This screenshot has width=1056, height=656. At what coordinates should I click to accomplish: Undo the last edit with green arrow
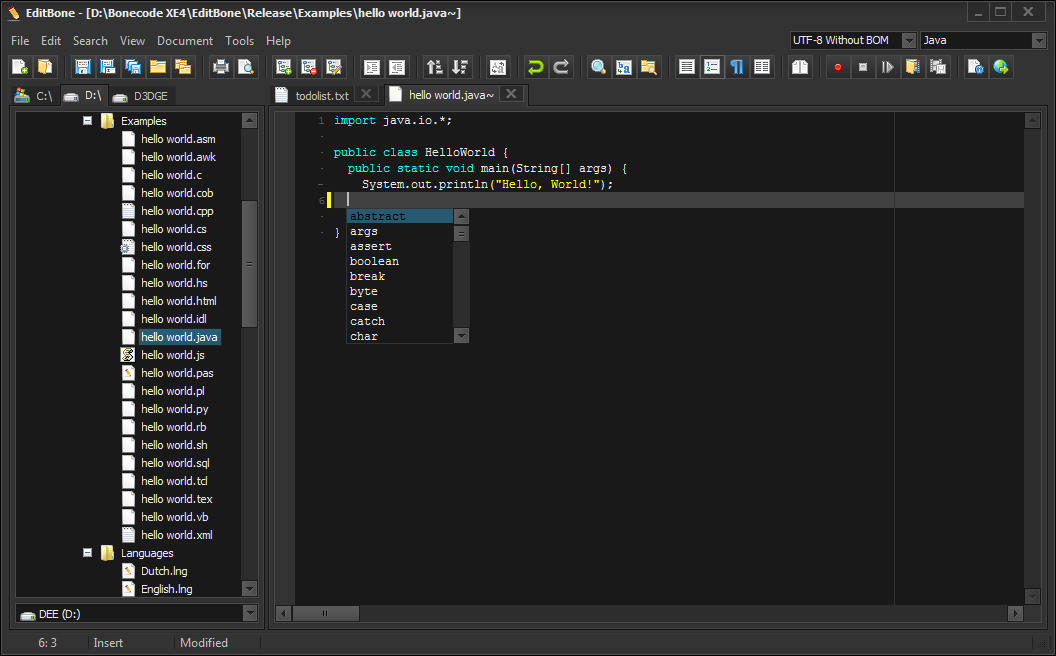point(536,67)
